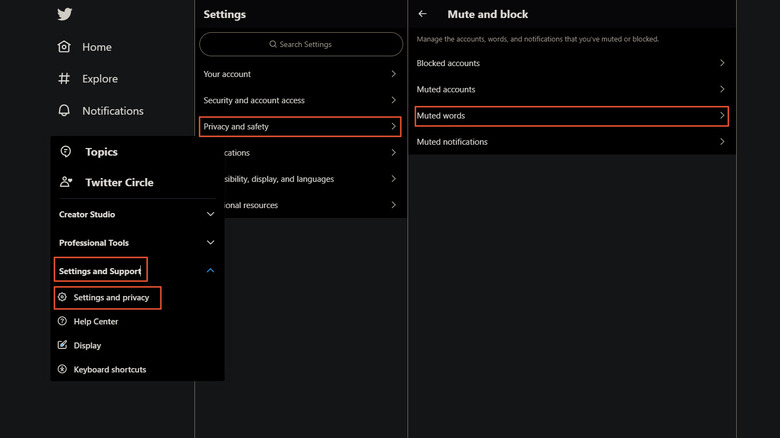This screenshot has height=438, width=780.
Task: Click the Keyboard shortcuts icon
Action: tap(63, 369)
